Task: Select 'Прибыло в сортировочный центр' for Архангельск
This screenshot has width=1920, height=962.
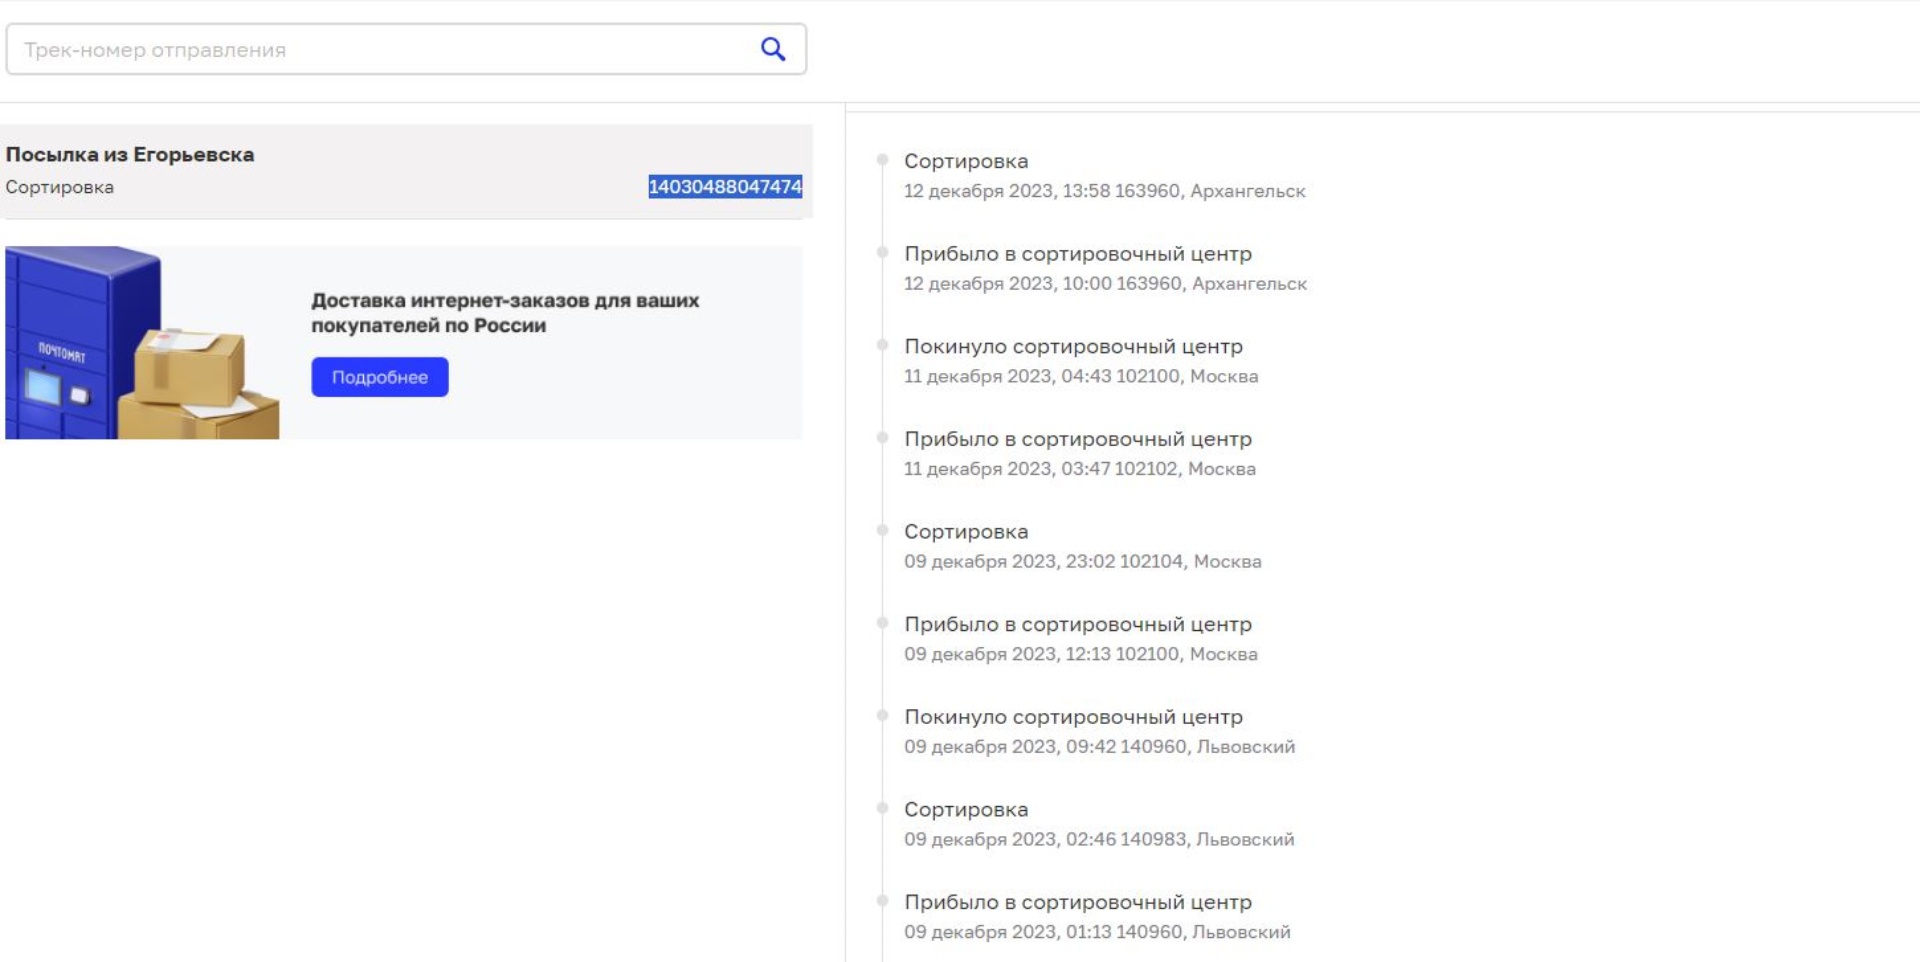Action: 1078,254
